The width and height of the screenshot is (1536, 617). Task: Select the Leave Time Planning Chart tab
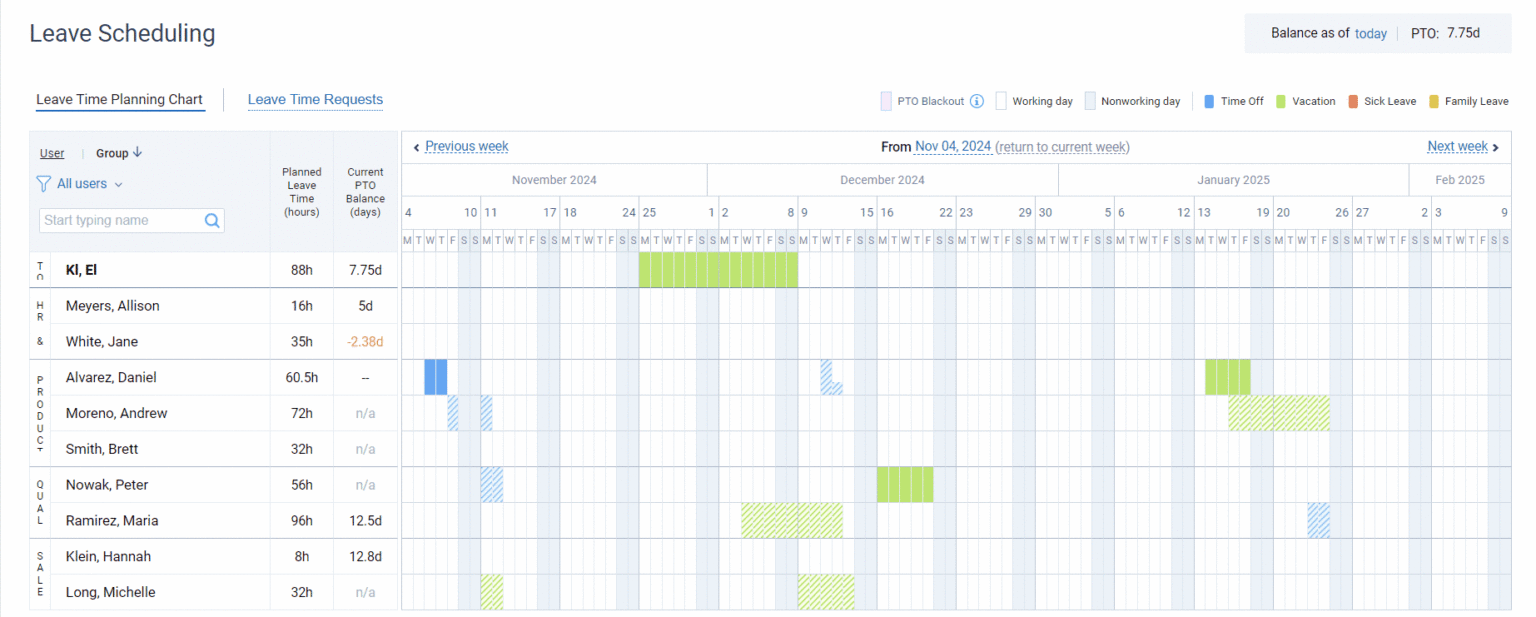(119, 100)
